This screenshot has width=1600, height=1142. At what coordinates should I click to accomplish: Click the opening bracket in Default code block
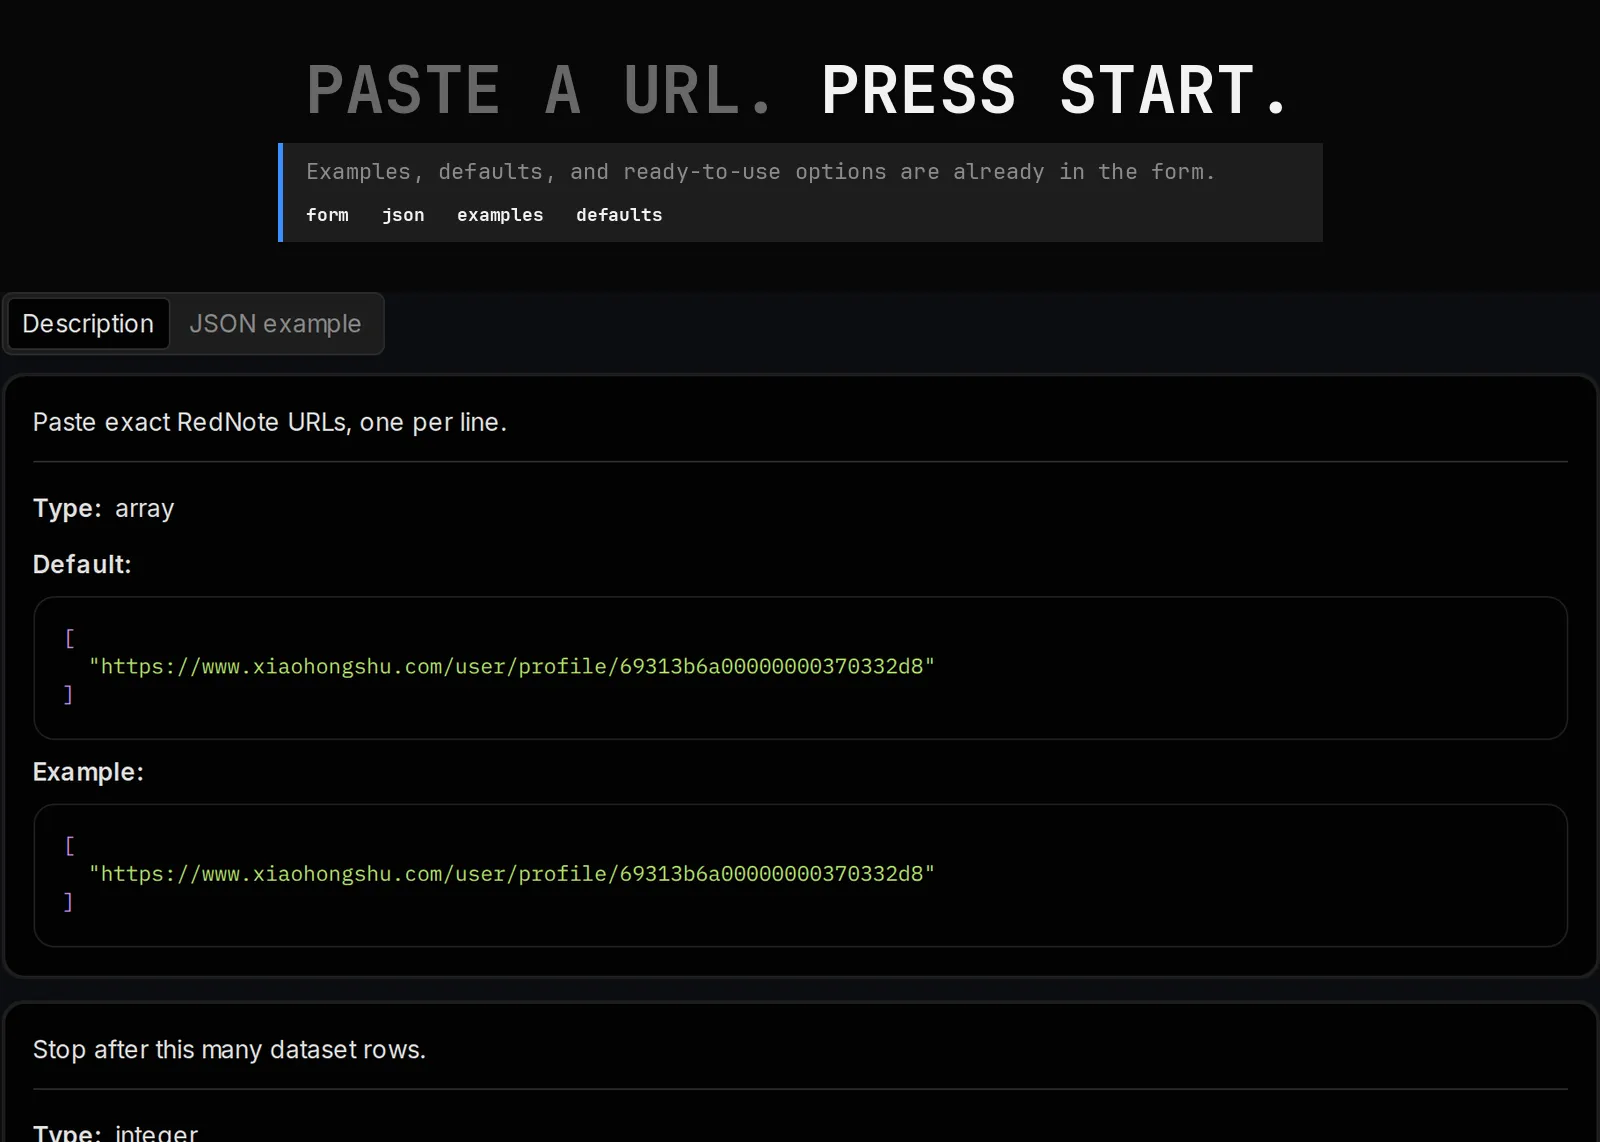click(x=69, y=638)
